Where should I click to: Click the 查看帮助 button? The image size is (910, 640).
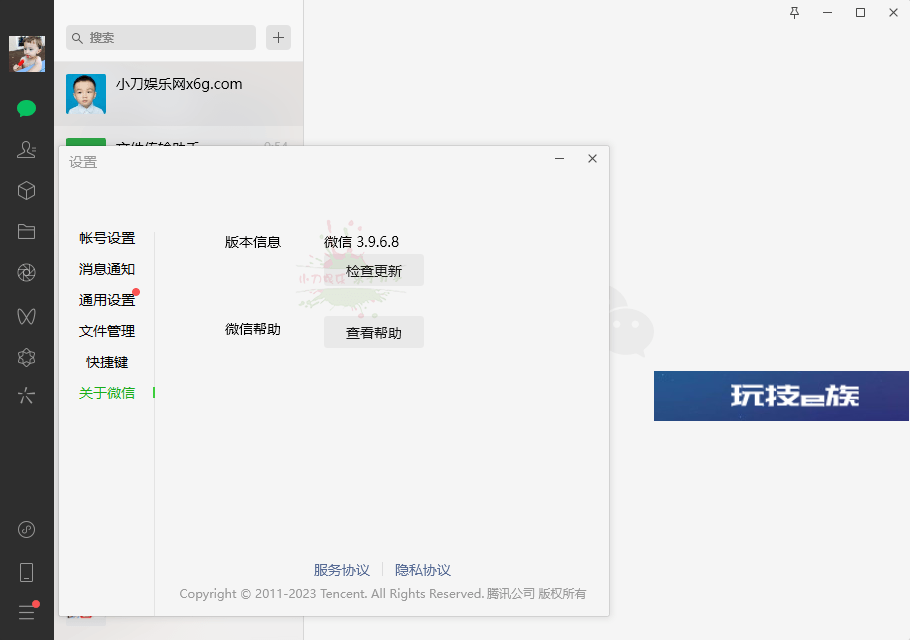(374, 332)
